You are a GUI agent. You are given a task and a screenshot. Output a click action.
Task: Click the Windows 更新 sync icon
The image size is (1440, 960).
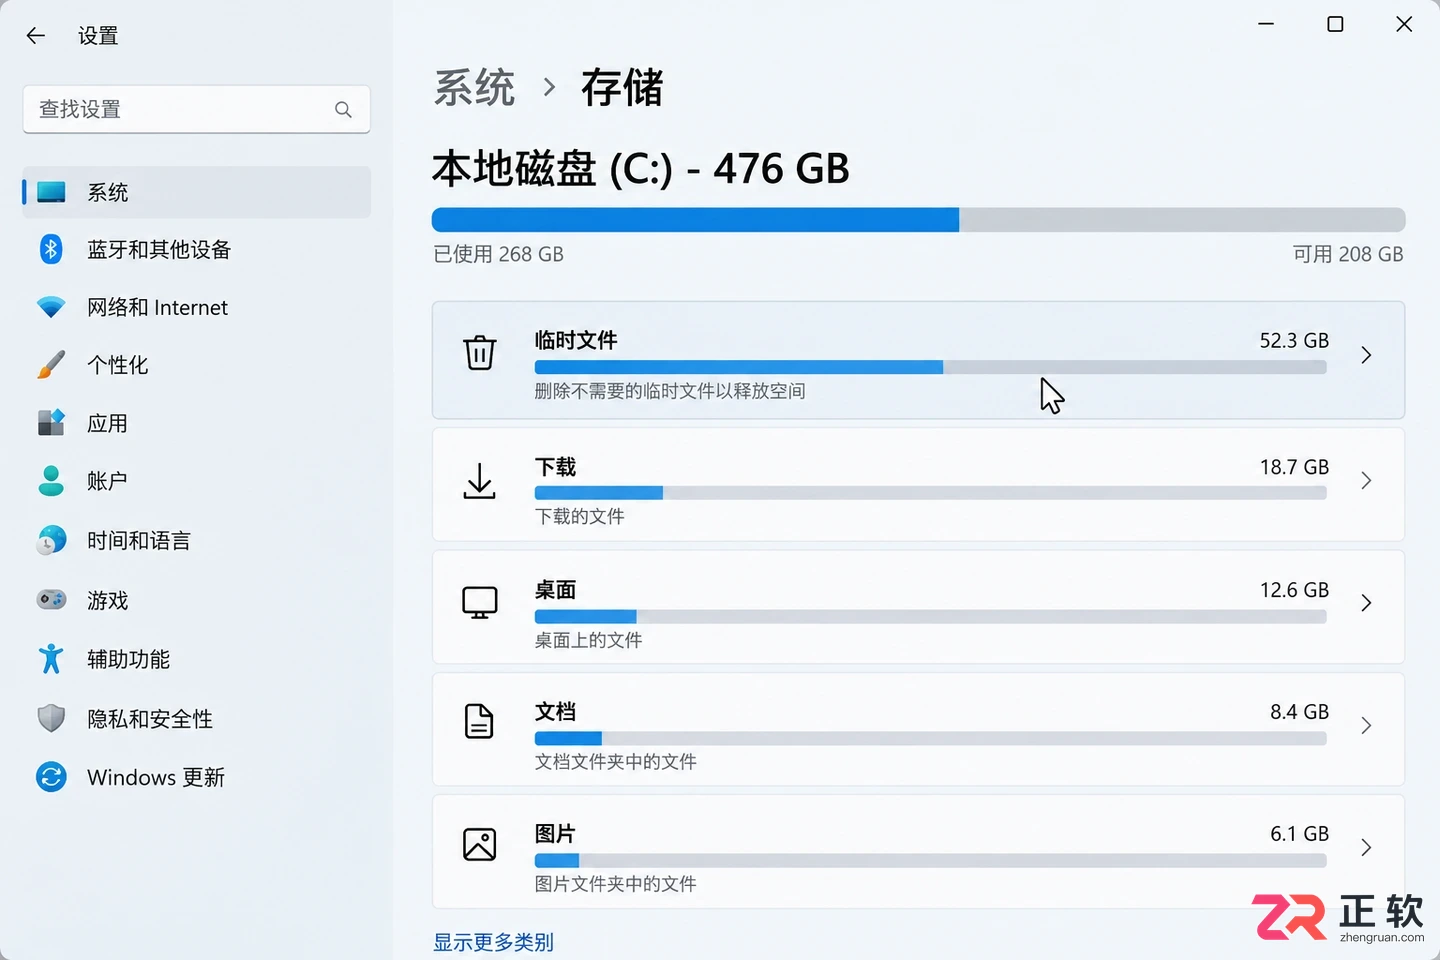click(51, 777)
